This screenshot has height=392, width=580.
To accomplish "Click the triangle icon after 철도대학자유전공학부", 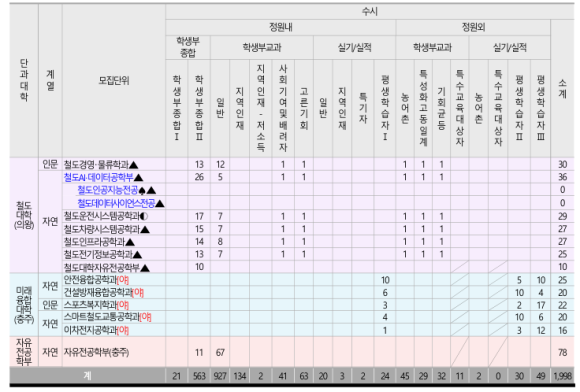I will 145,267.
